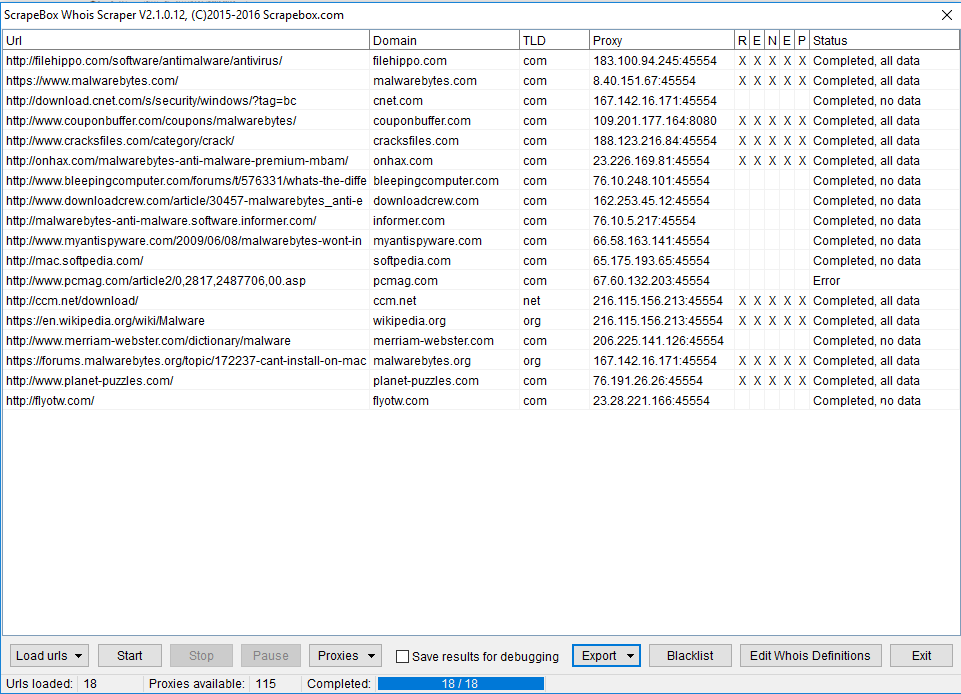Select the merriam-webster.com dictionary URL
This screenshot has height=694, width=961.
(x=148, y=341)
